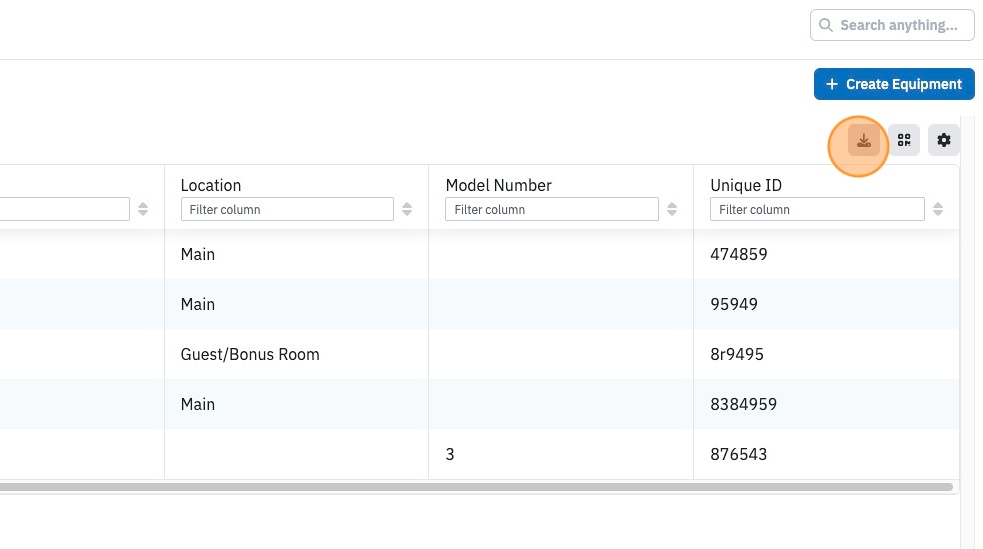
Task: Click the Location filter column input
Action: 287,209
